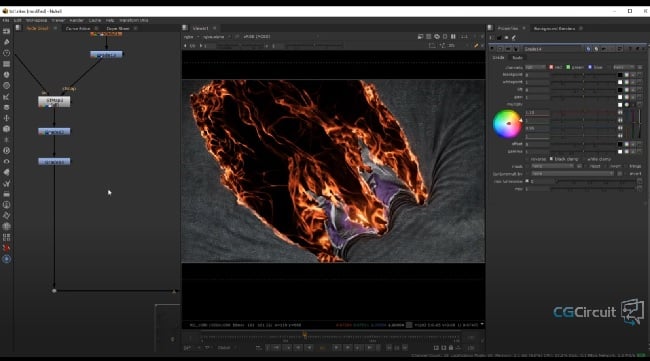Open the Image nodes menu in left toolbar
This screenshot has width=650, height=361.
tap(6, 31)
